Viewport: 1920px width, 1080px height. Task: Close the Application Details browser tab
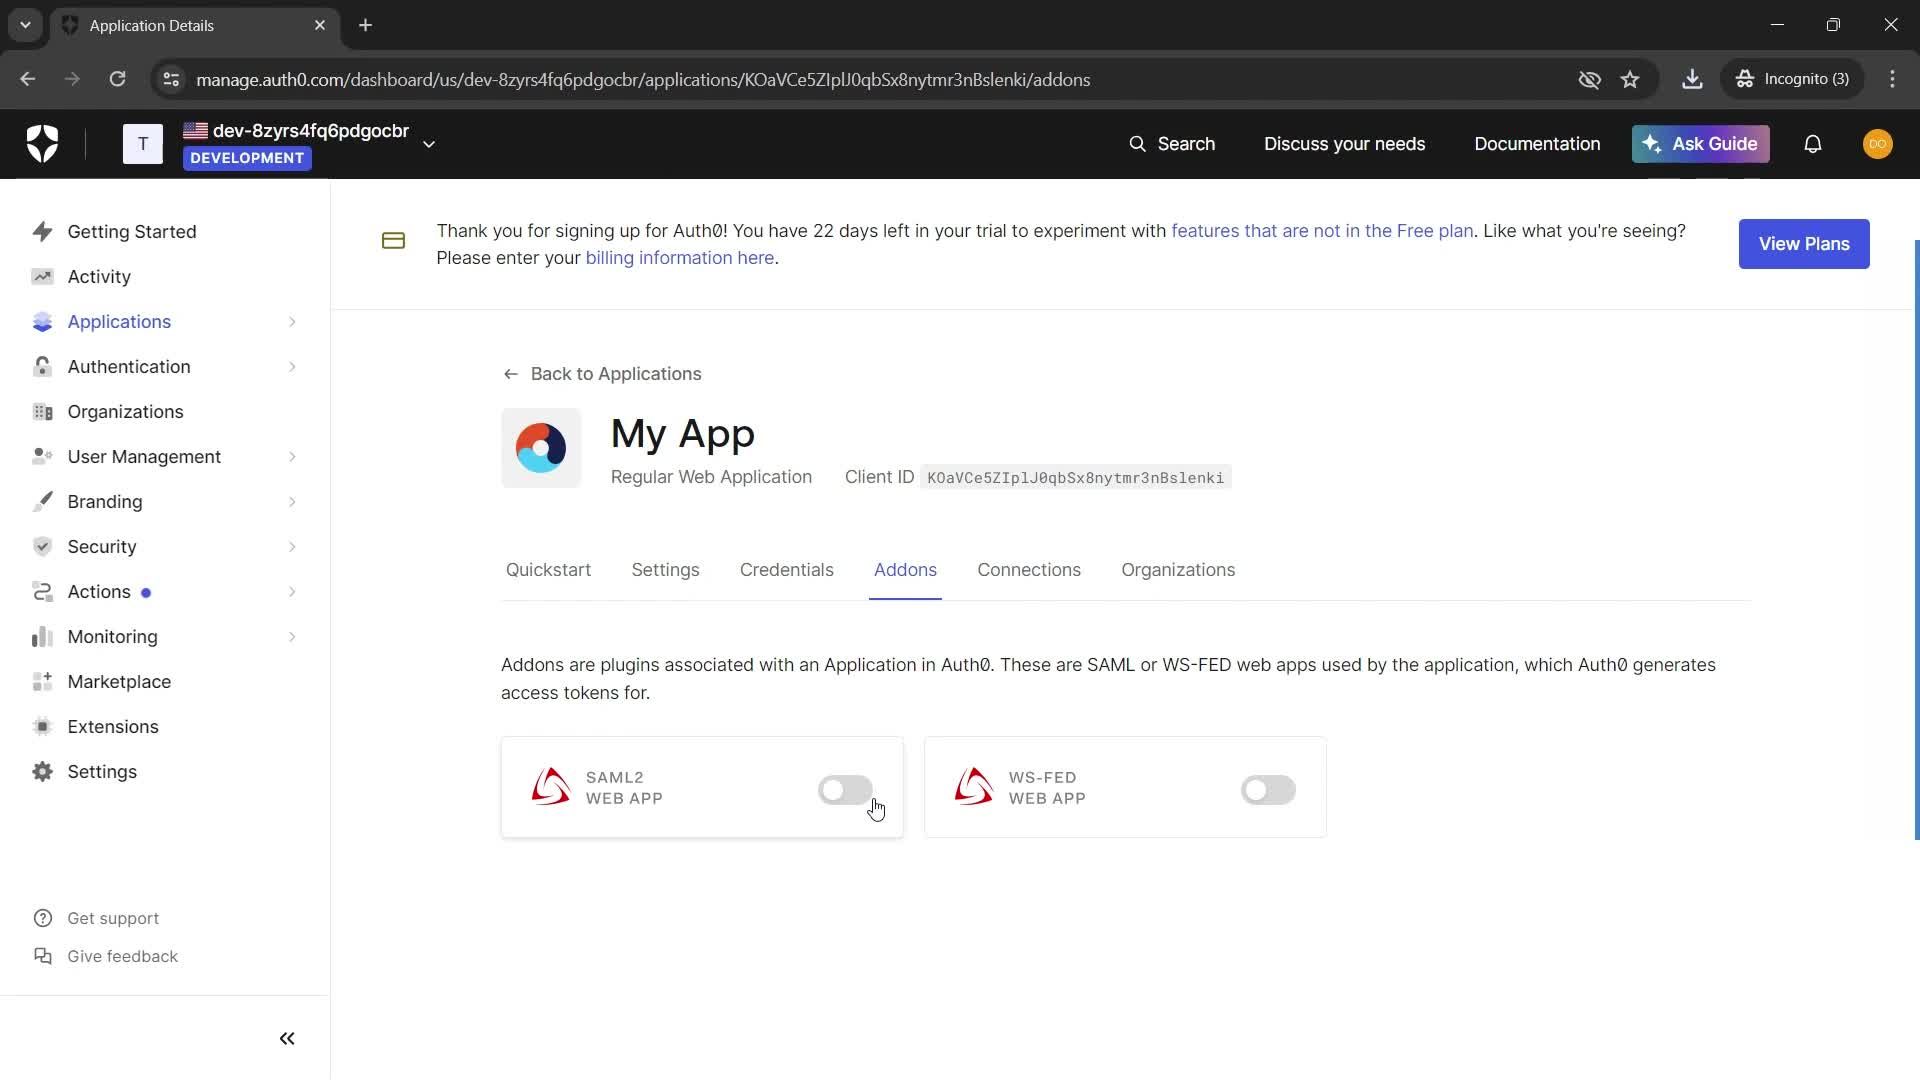click(320, 25)
